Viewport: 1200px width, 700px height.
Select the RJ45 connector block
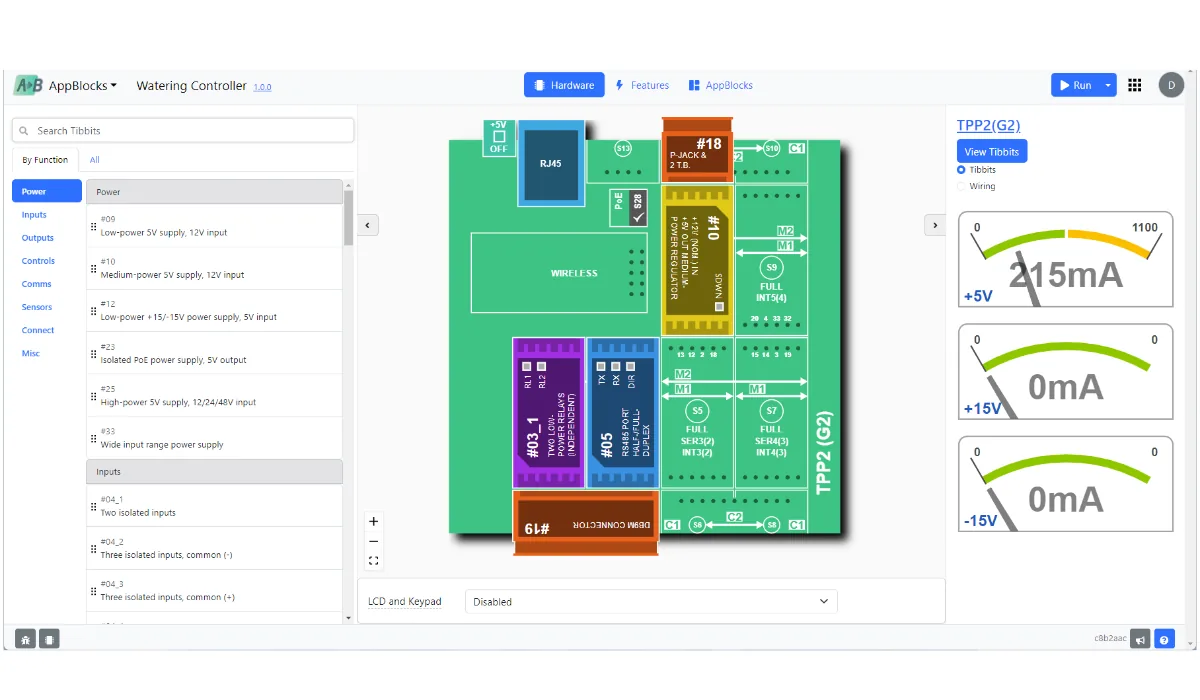551,163
